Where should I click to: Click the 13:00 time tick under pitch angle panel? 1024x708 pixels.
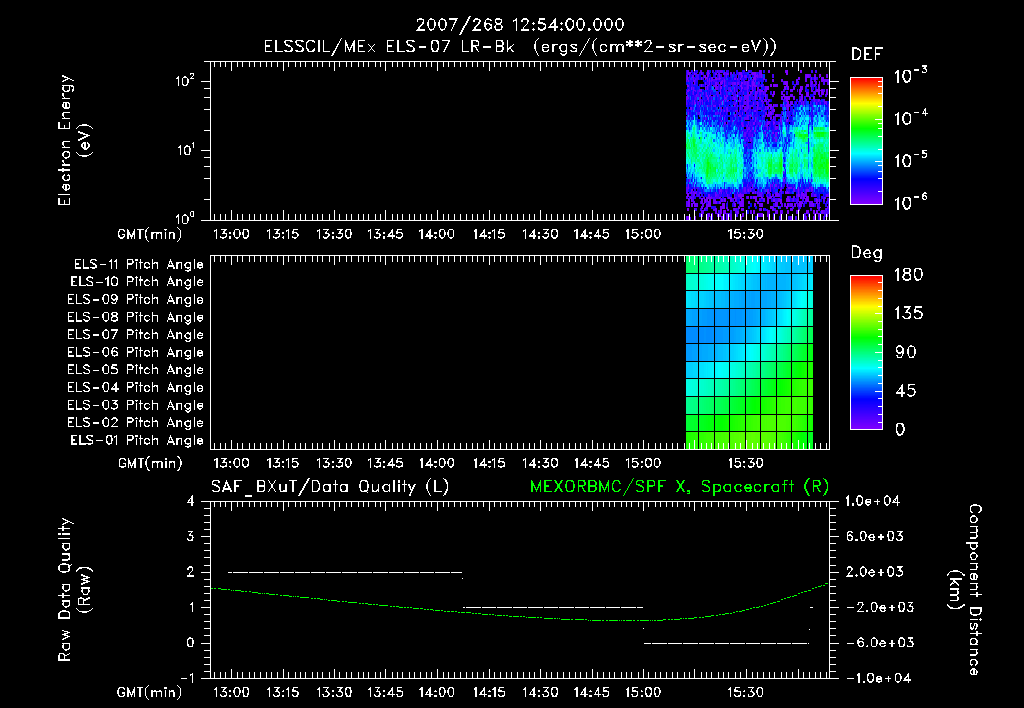point(231,464)
